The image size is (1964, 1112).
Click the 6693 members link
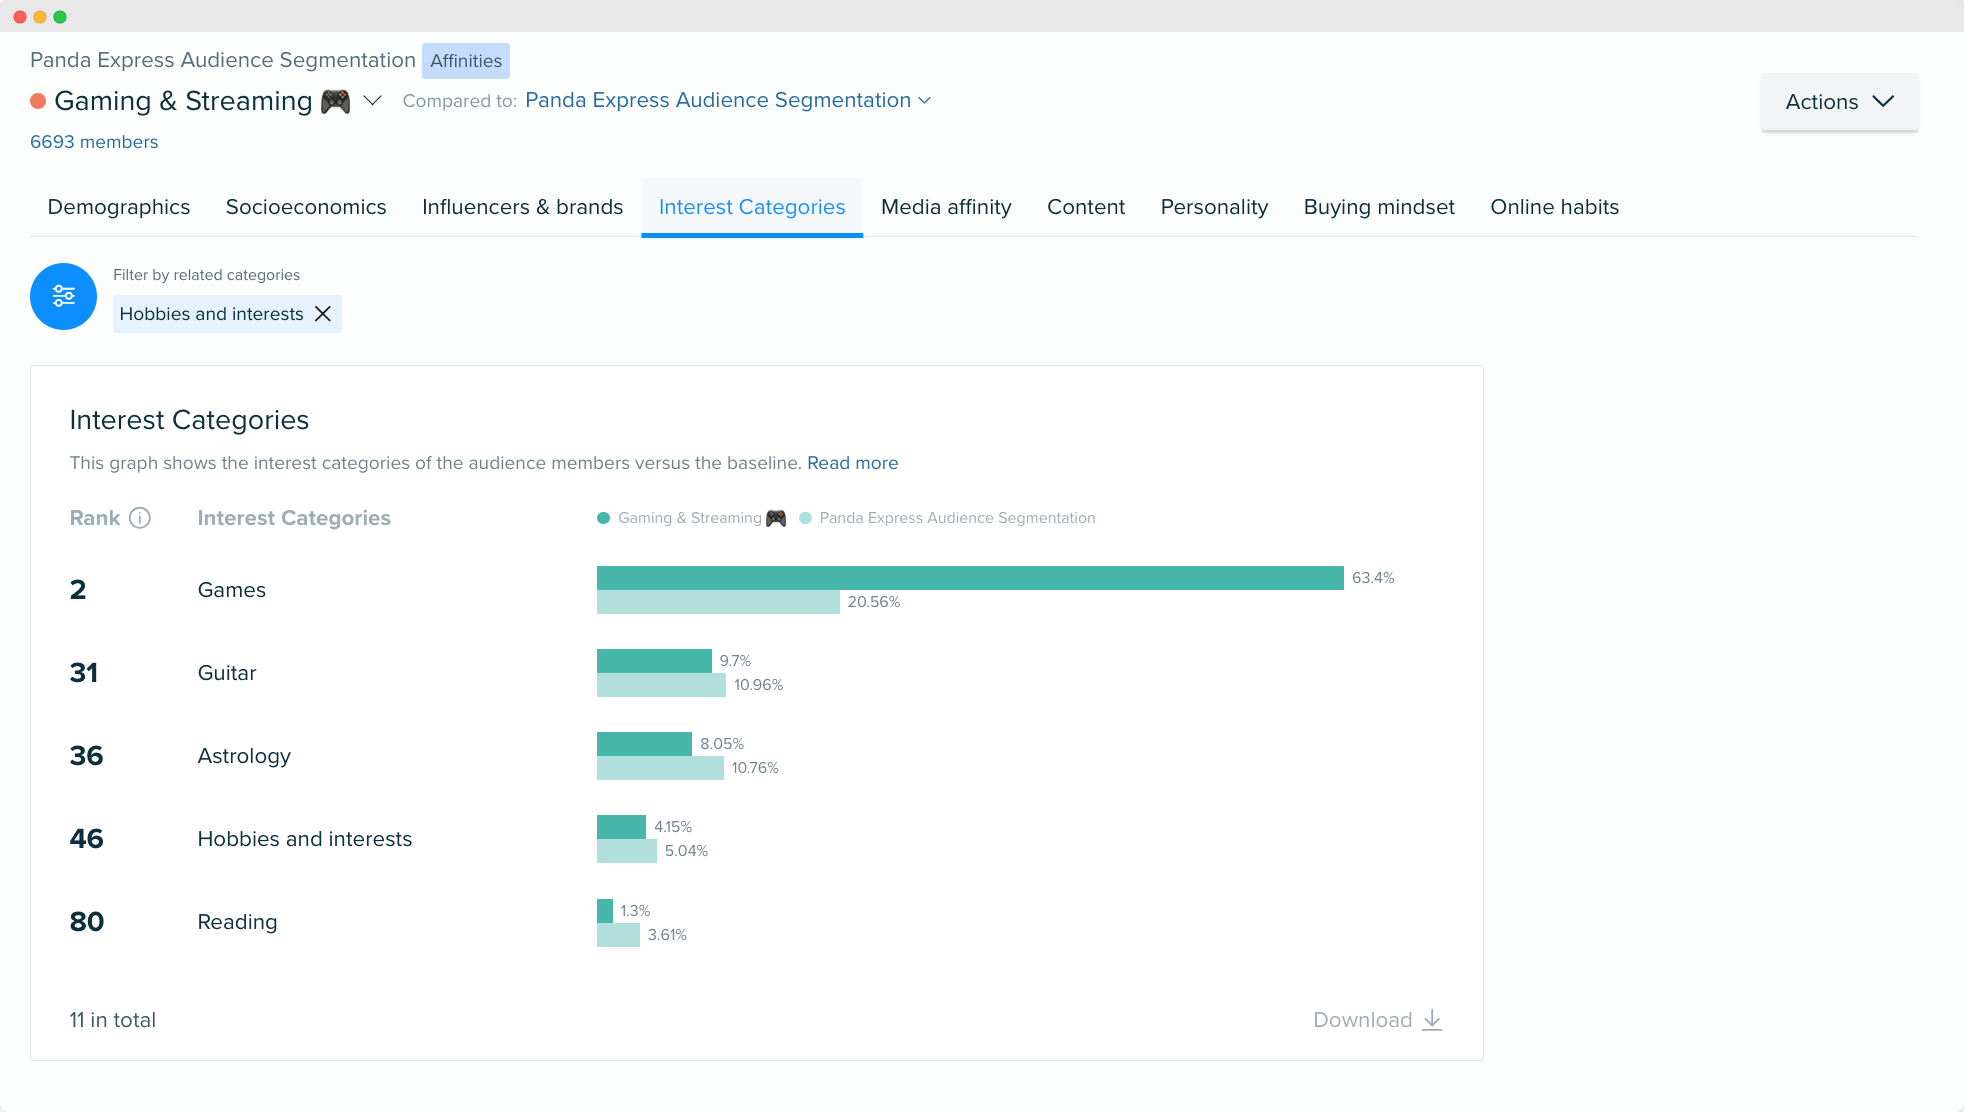coord(94,142)
